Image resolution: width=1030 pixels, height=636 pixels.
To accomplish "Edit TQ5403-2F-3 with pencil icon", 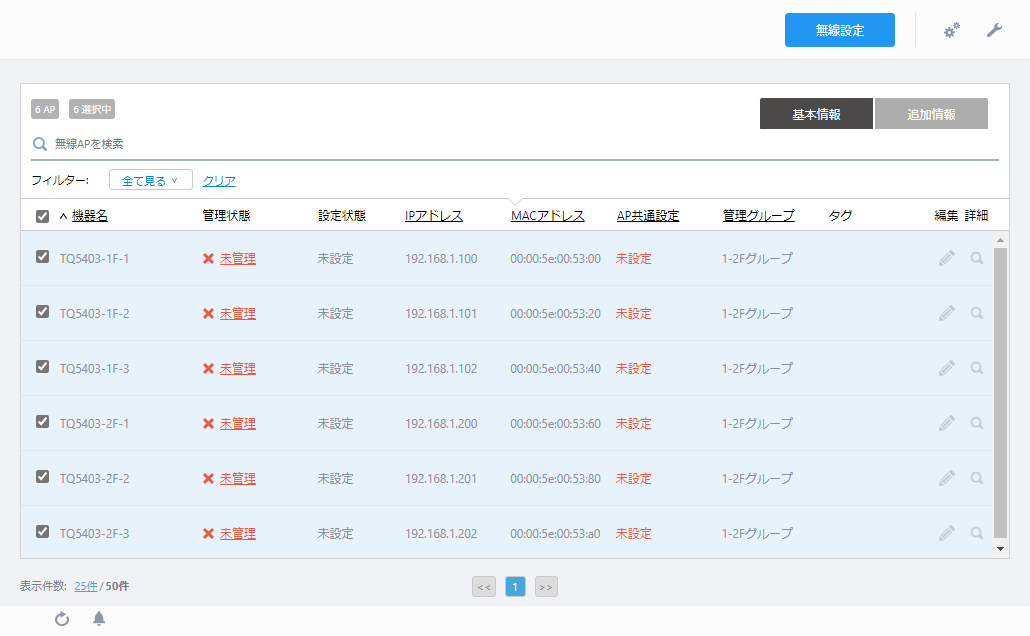I will tap(947, 533).
